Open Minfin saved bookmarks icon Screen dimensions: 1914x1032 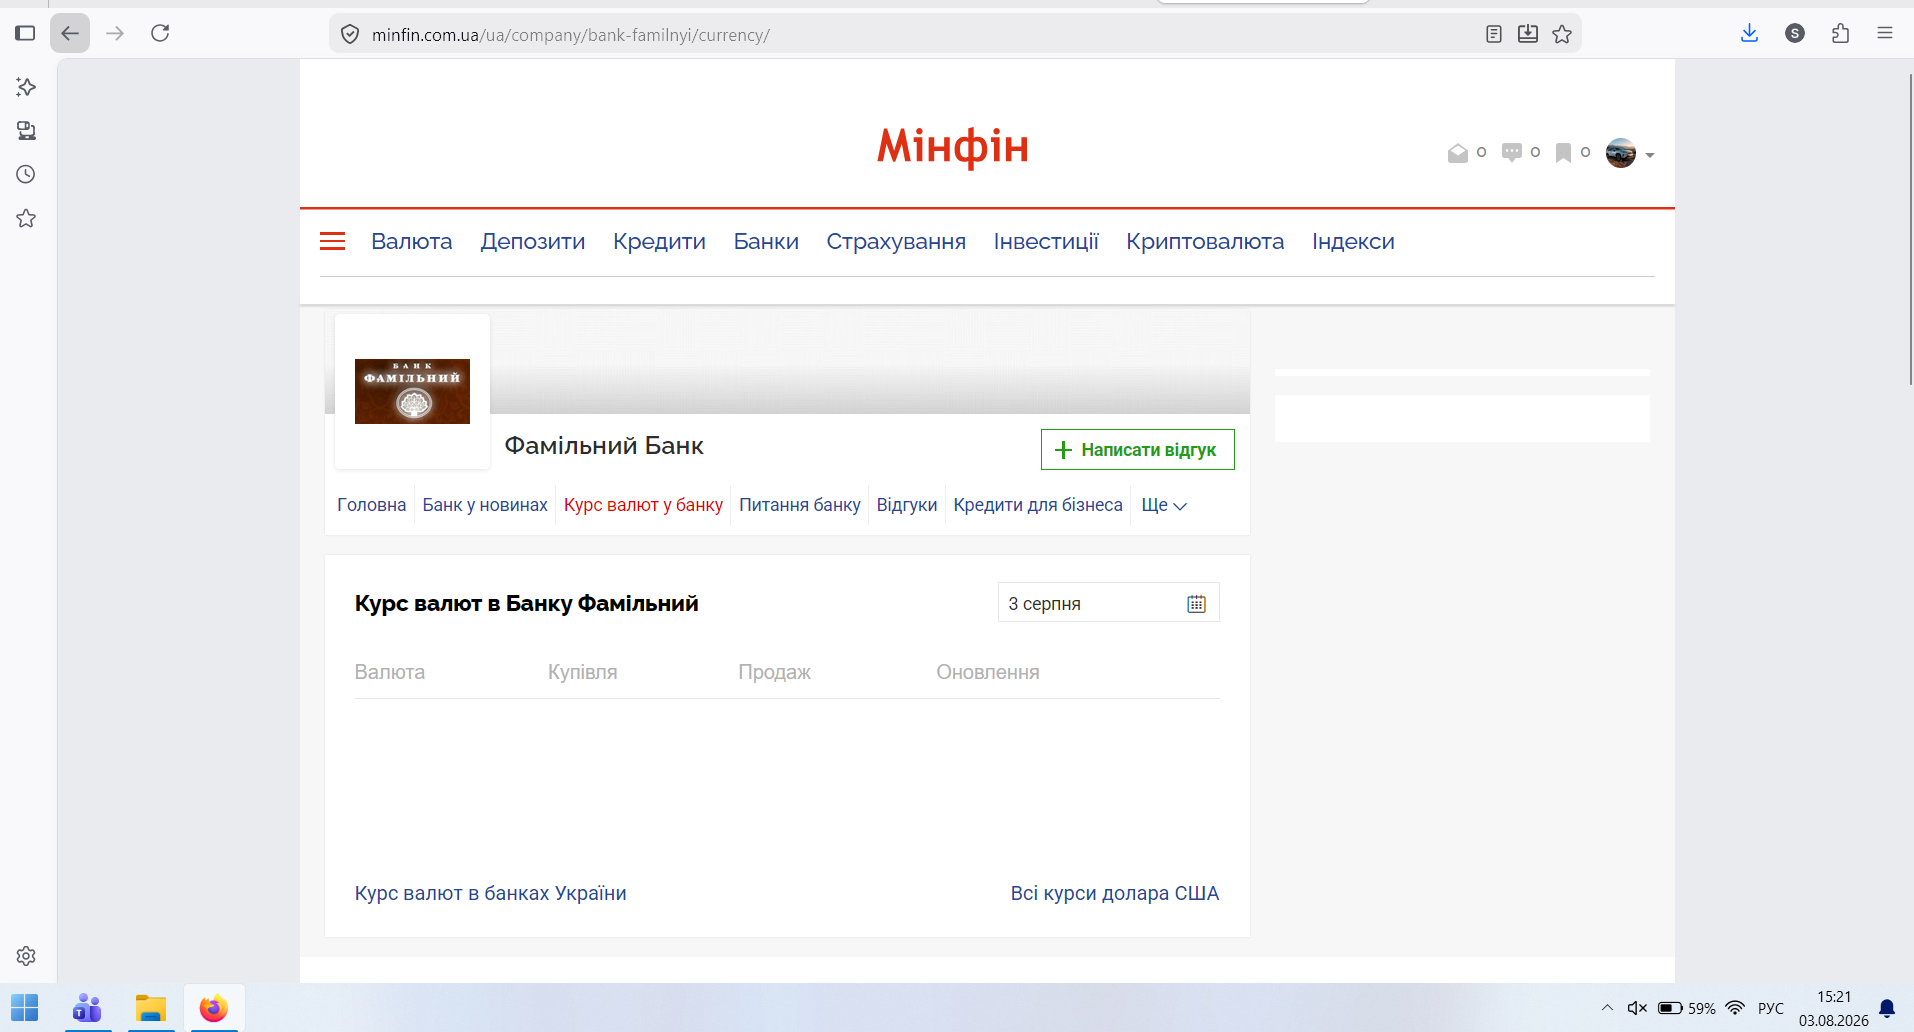1563,153
